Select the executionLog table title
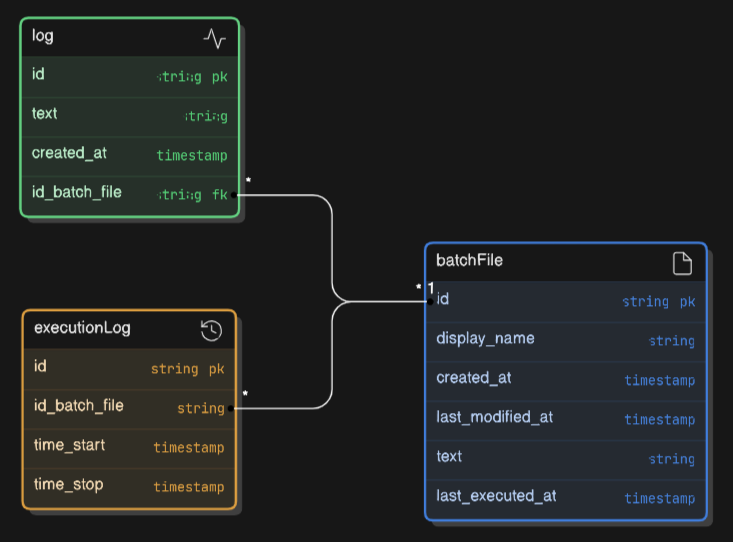Viewport: 733px width, 542px height. click(82, 329)
